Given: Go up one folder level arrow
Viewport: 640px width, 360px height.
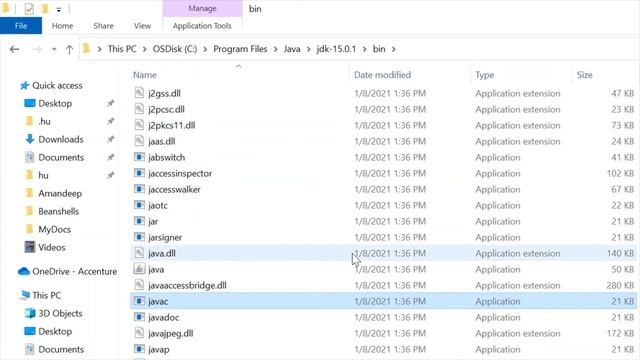Looking at the screenshot, I should coord(69,49).
